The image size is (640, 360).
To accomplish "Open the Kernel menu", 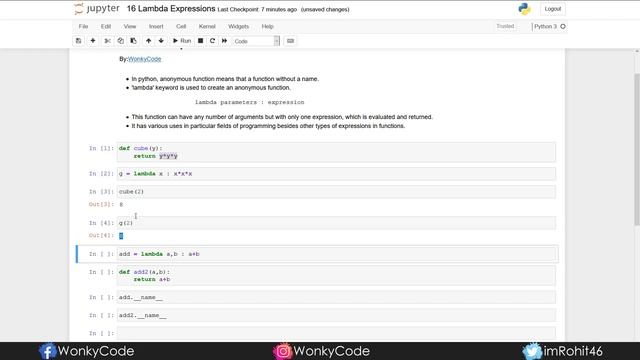I will click(x=207, y=26).
